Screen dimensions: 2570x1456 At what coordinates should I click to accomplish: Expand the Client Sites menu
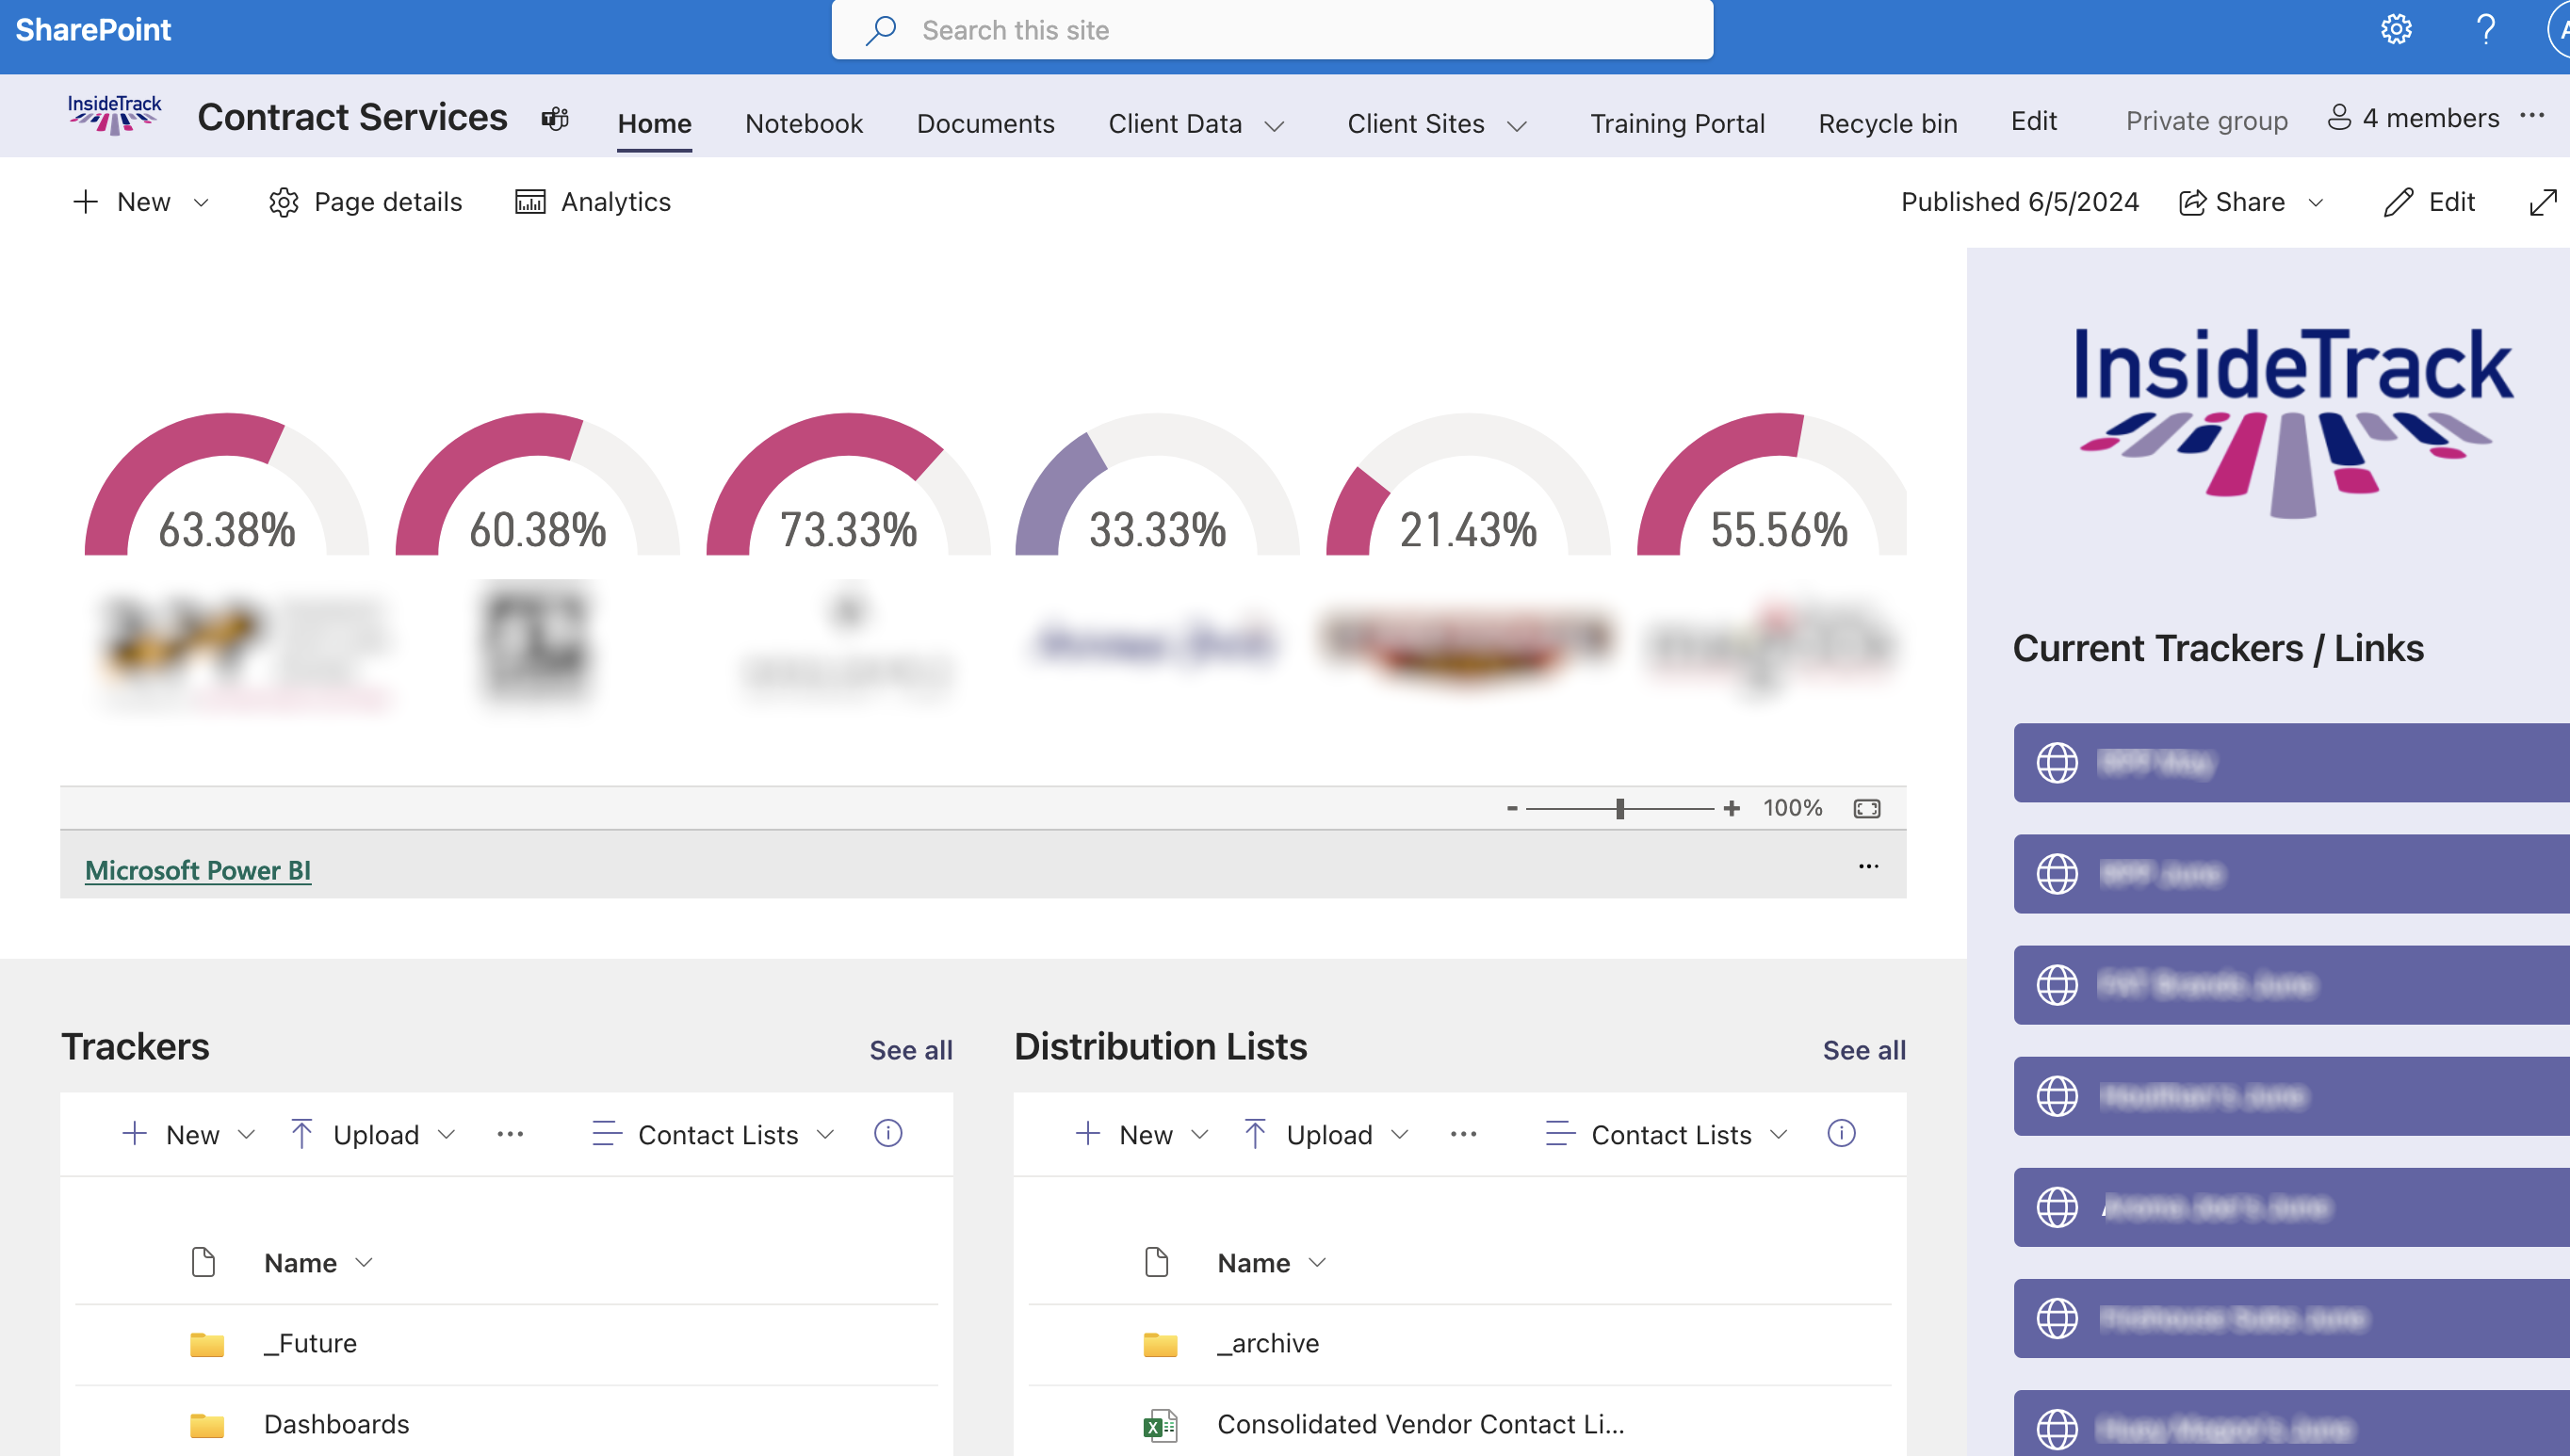click(x=1437, y=124)
